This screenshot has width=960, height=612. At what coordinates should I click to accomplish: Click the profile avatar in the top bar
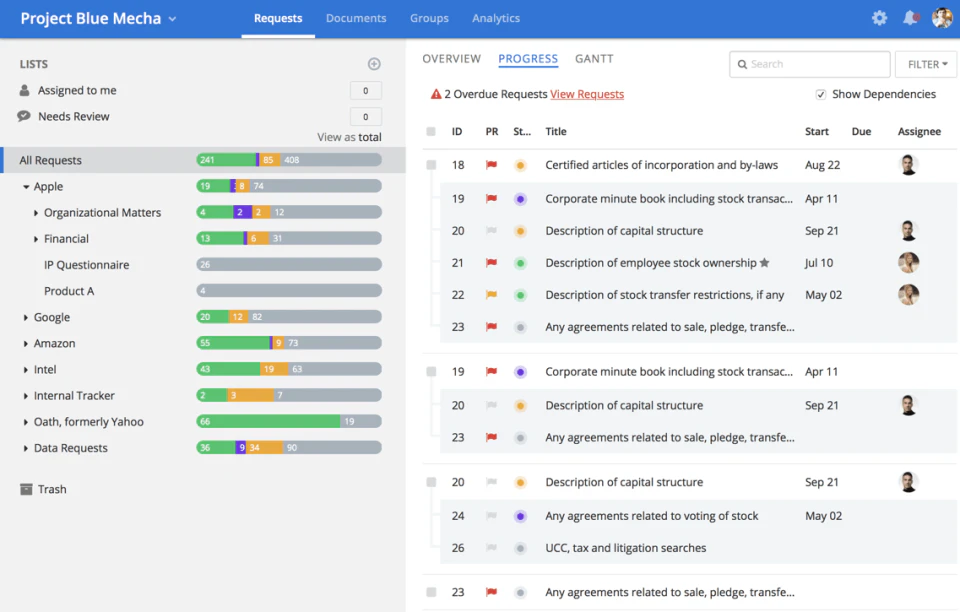941,17
